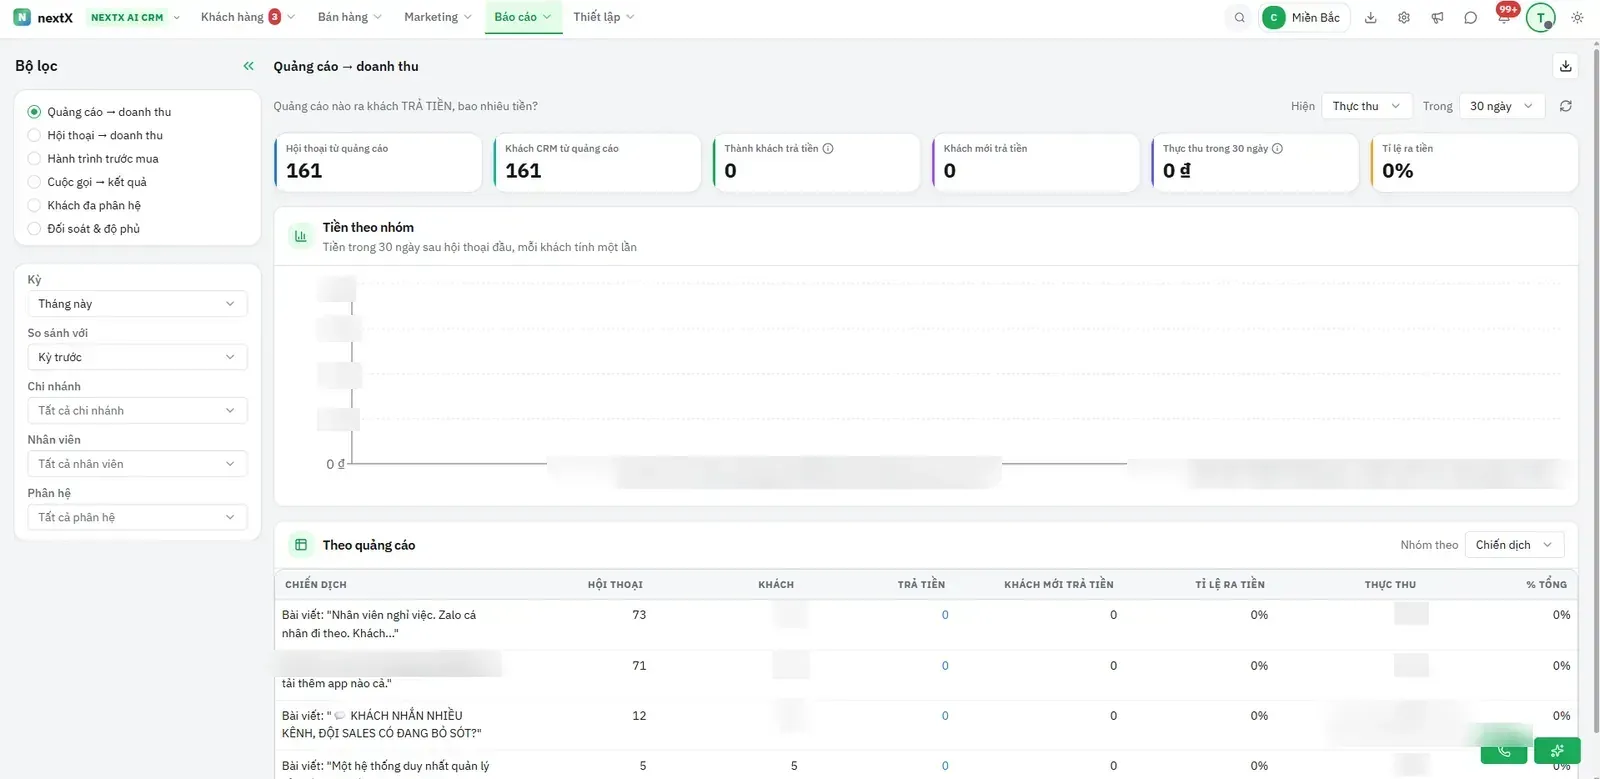Expand the Tất cả chi nhánh dropdown
The height and width of the screenshot is (779, 1600).
[137, 410]
